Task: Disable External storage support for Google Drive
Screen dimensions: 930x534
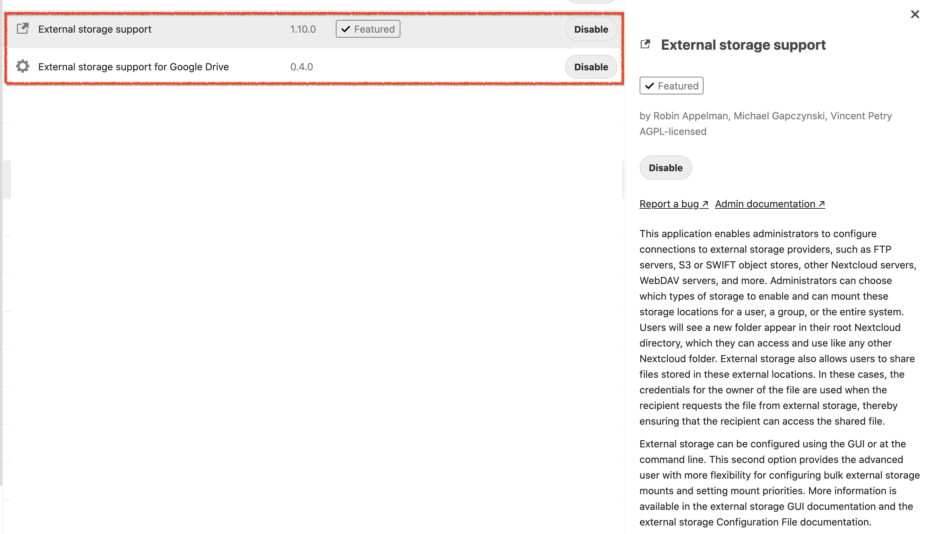Action: (590, 67)
